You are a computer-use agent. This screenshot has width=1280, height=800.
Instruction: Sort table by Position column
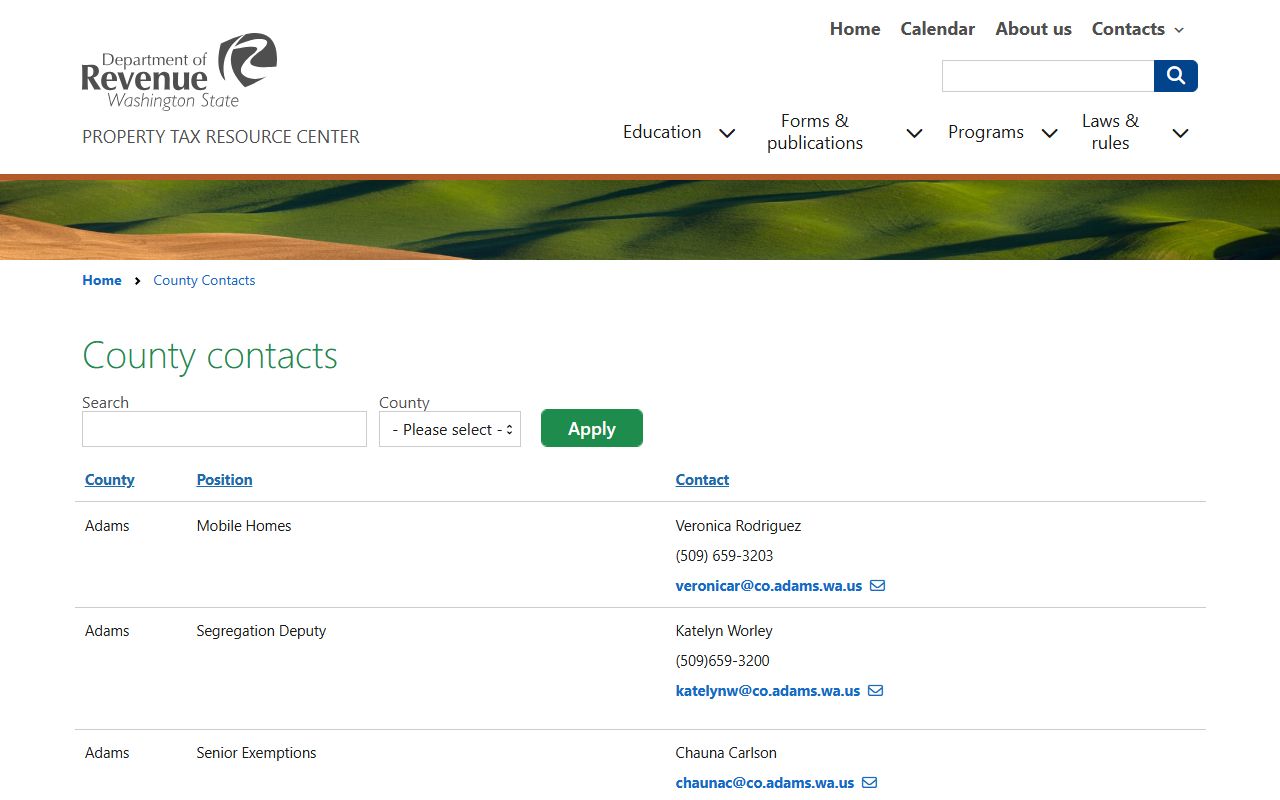(224, 480)
